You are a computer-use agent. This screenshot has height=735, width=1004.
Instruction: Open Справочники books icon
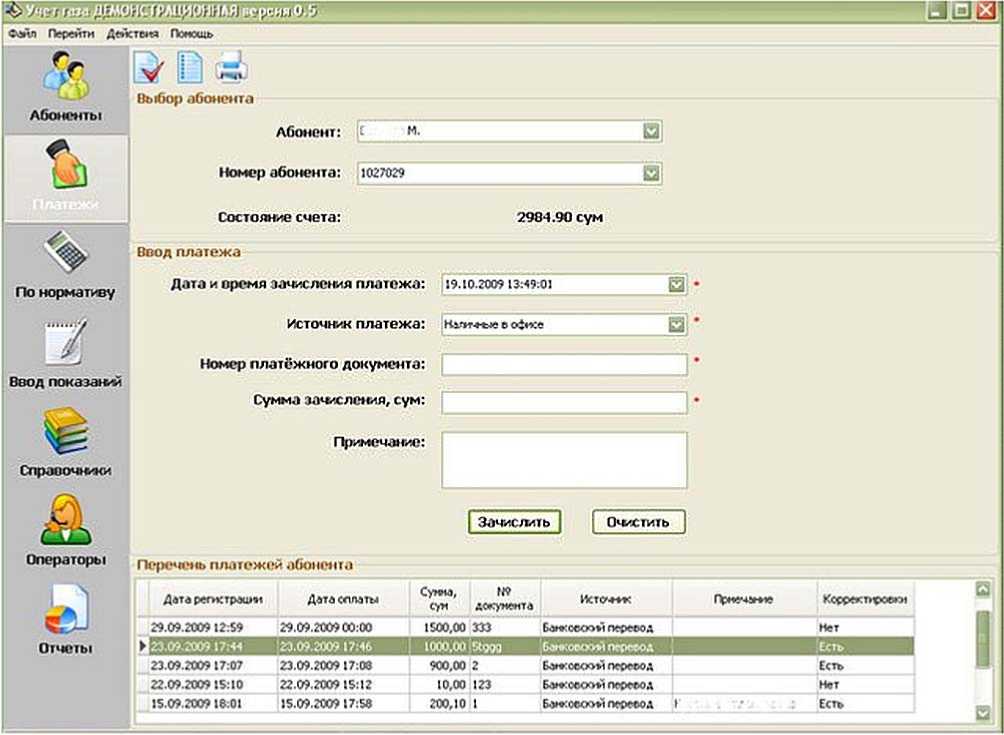(x=65, y=441)
